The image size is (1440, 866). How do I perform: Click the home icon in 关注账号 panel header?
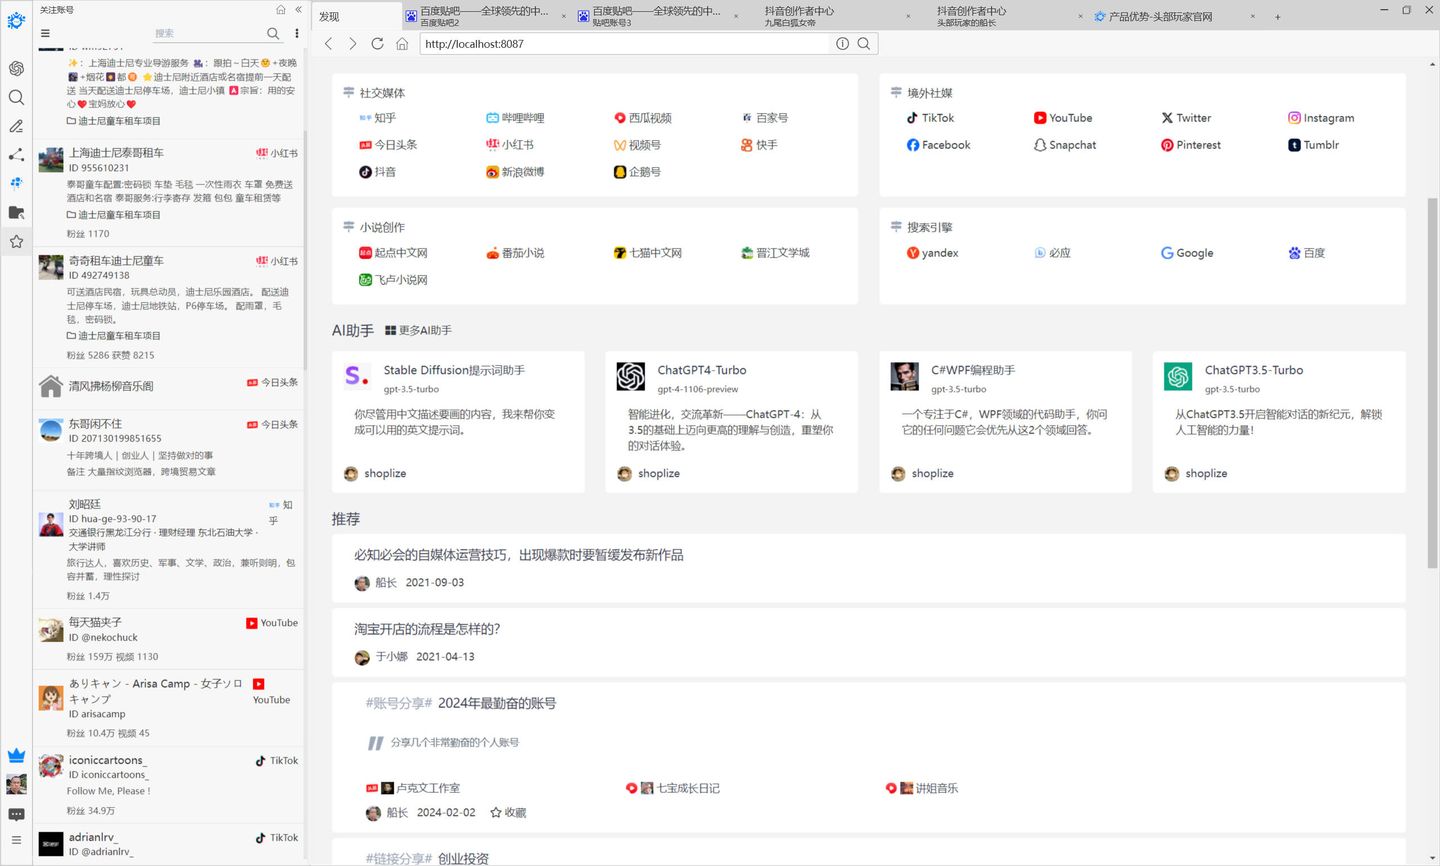pos(281,9)
